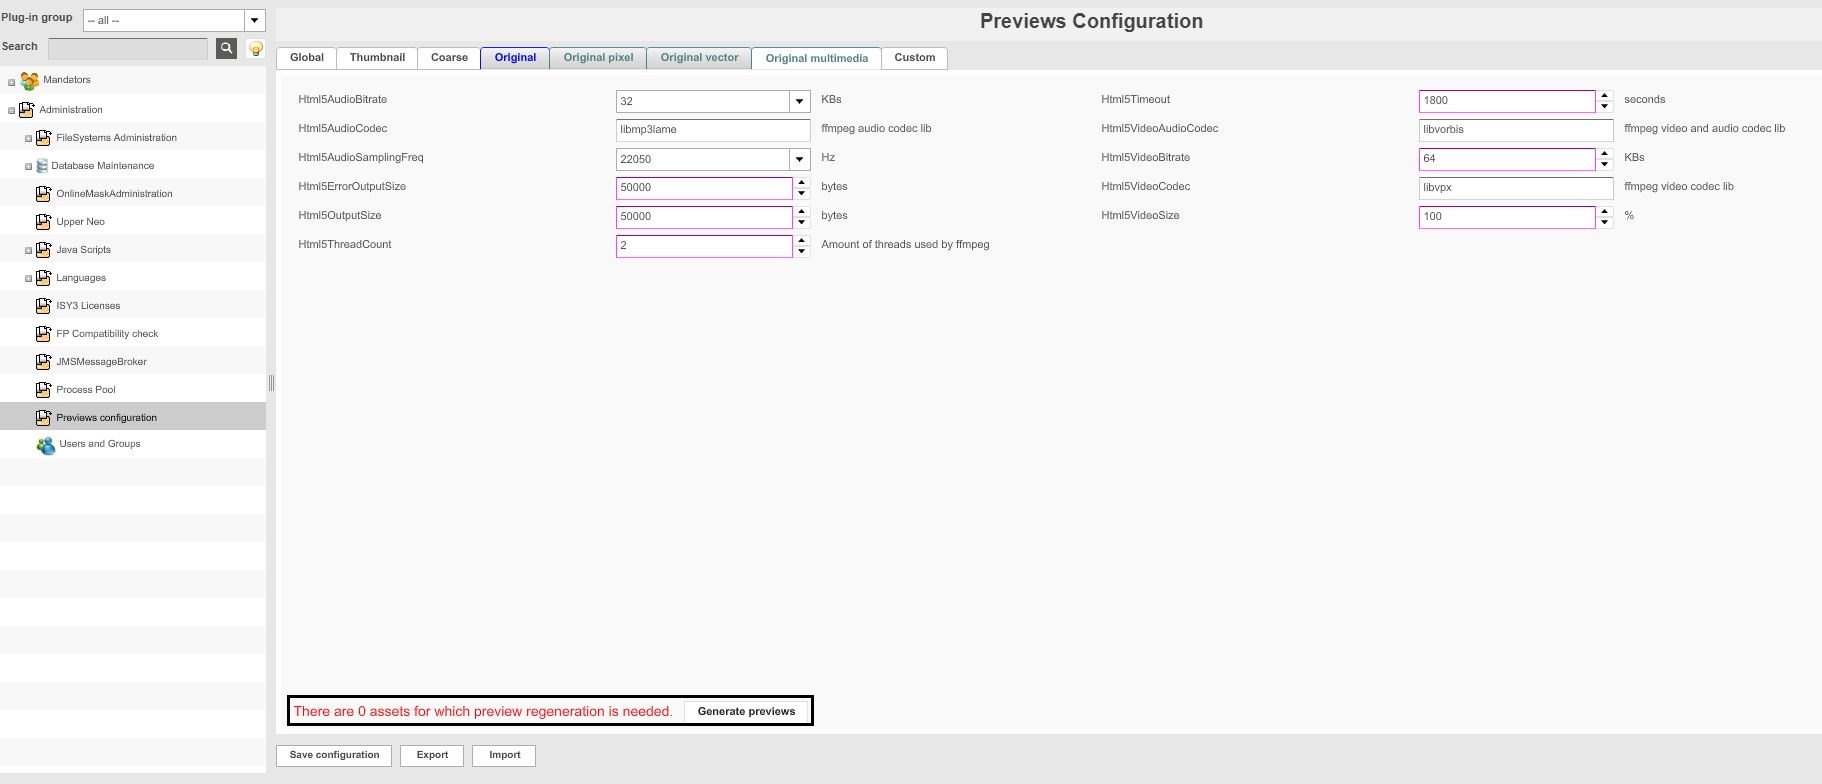Increase Html5ErrorOutputSize with up arrow
This screenshot has width=1822, height=784.
point(802,183)
